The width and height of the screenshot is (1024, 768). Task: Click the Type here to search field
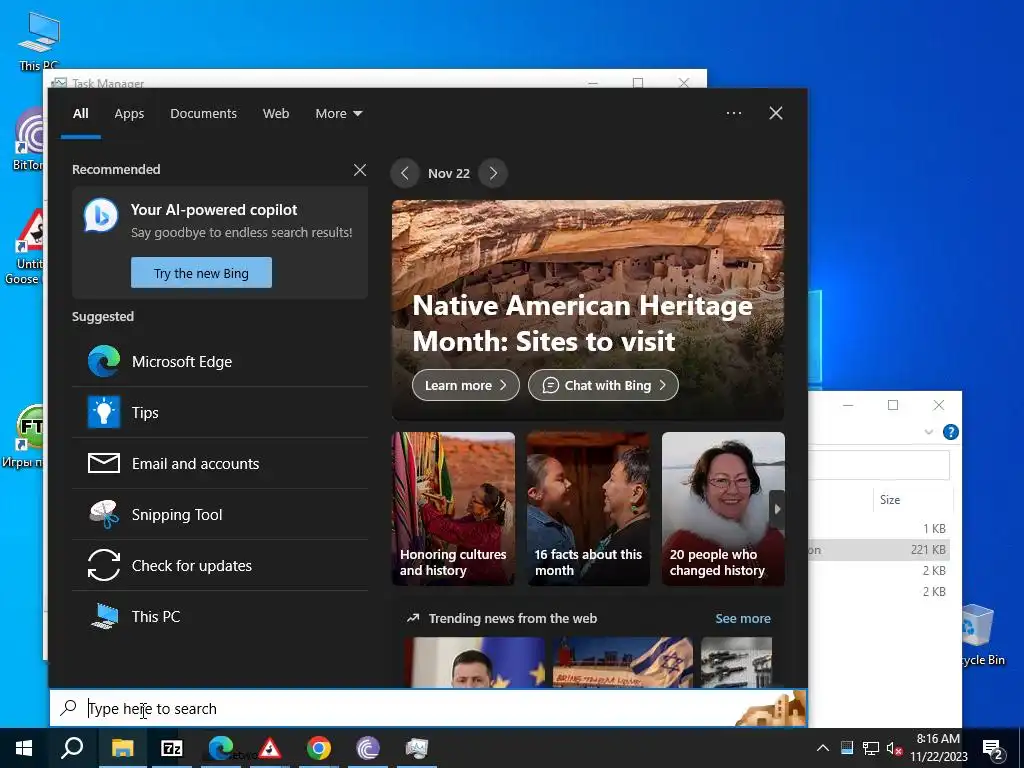[x=428, y=709]
